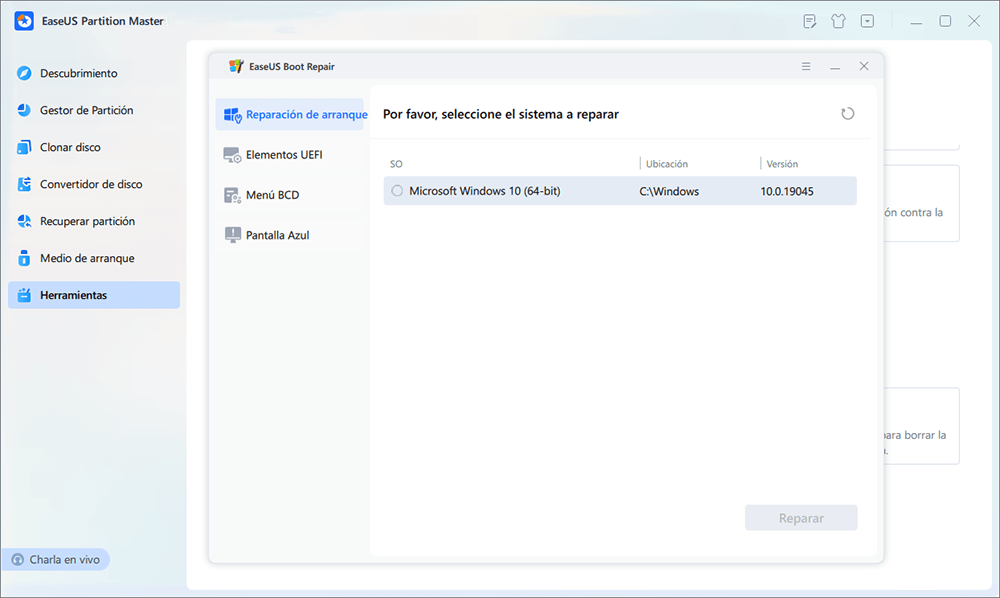Click the Gestor de Partición pie icon

point(24,110)
